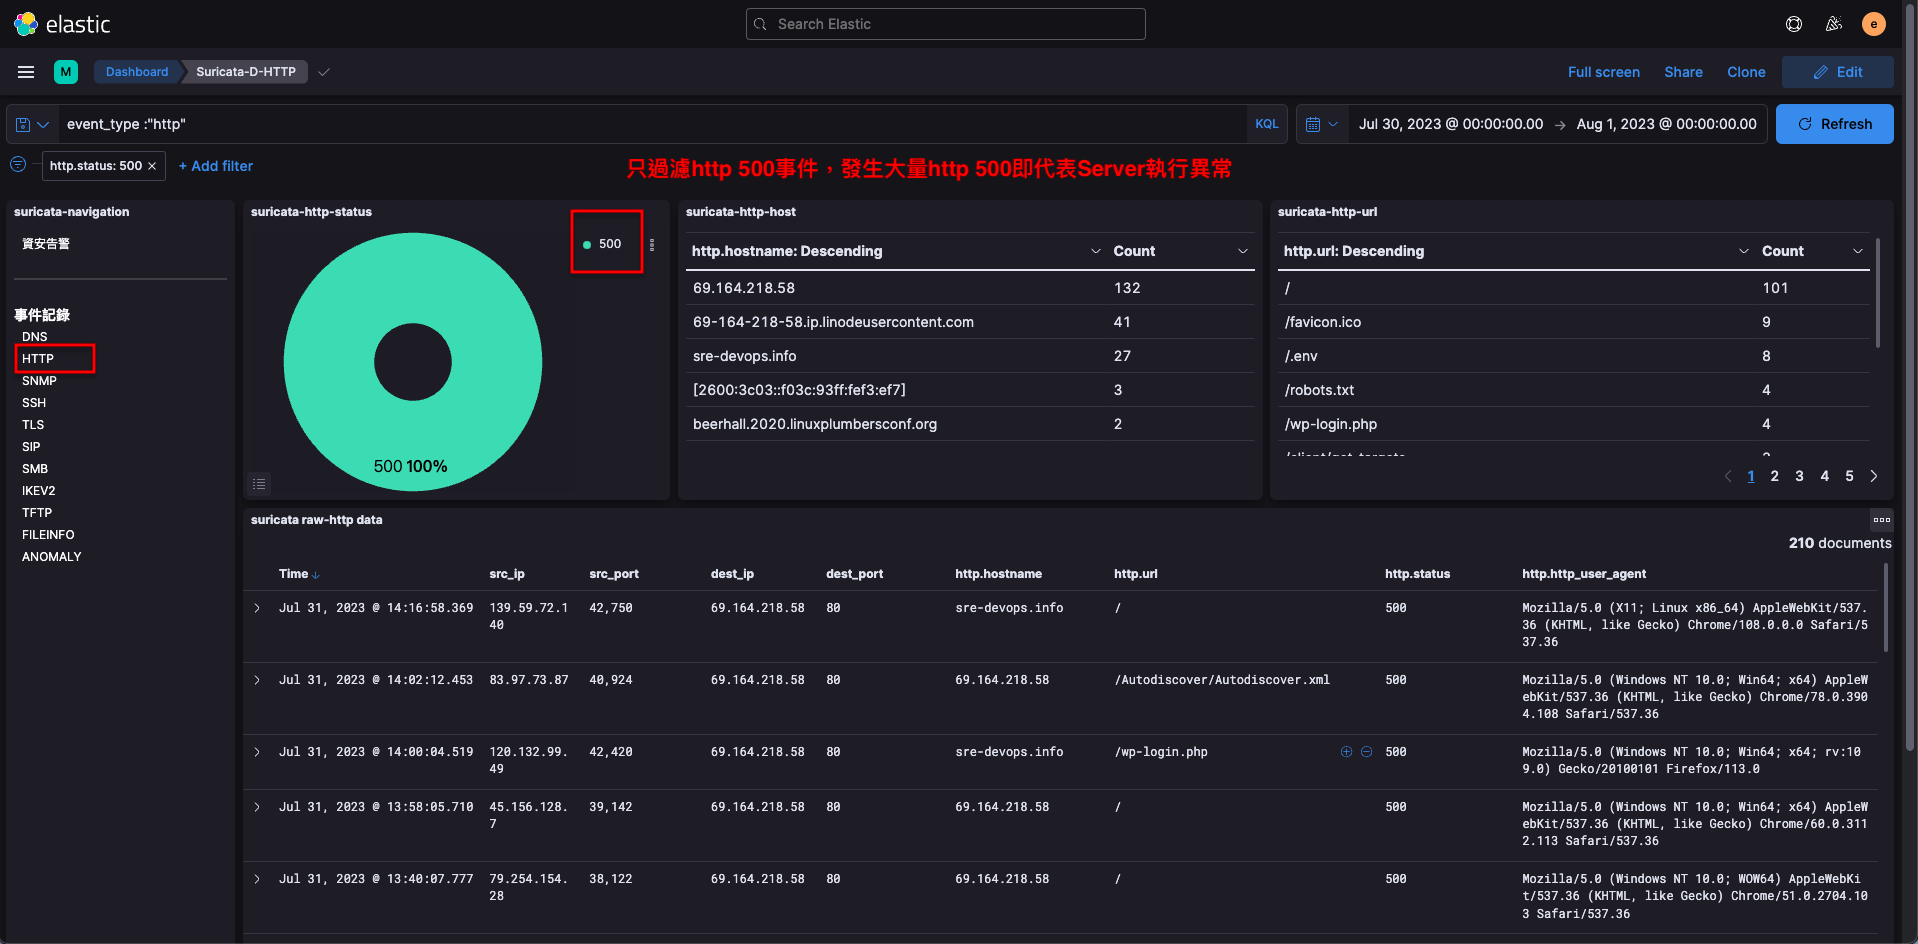This screenshot has height=944, width=1918.
Task: Edit the dashboard
Action: [1838, 72]
